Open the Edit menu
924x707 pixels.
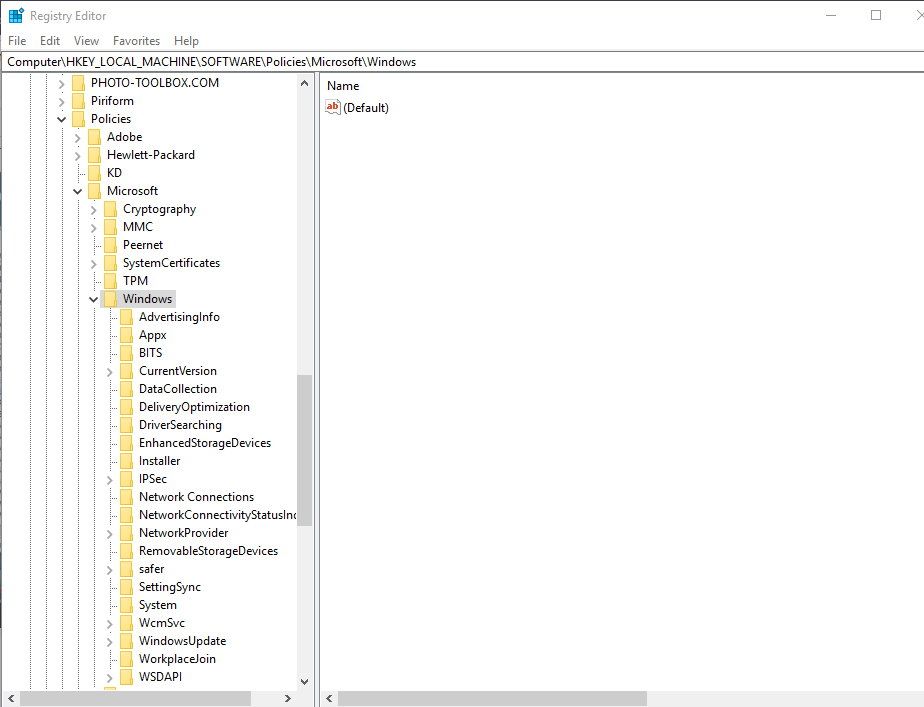coord(50,41)
